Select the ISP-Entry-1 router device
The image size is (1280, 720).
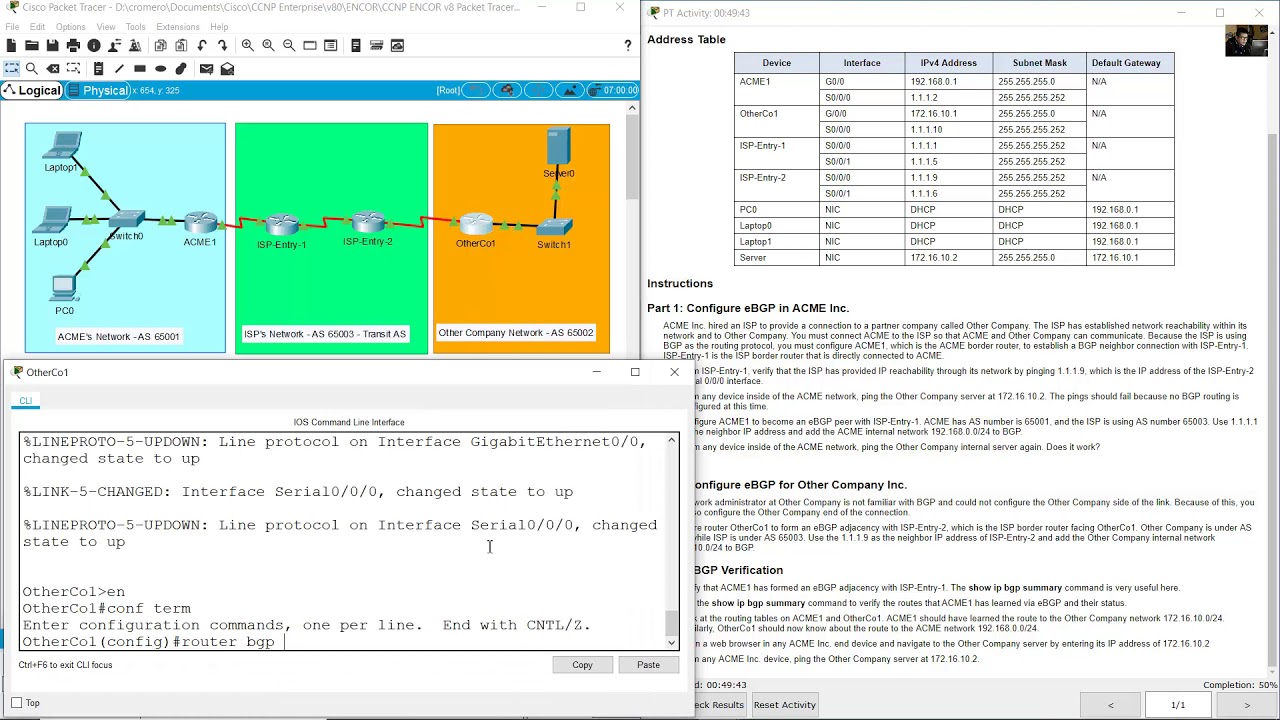(x=282, y=224)
